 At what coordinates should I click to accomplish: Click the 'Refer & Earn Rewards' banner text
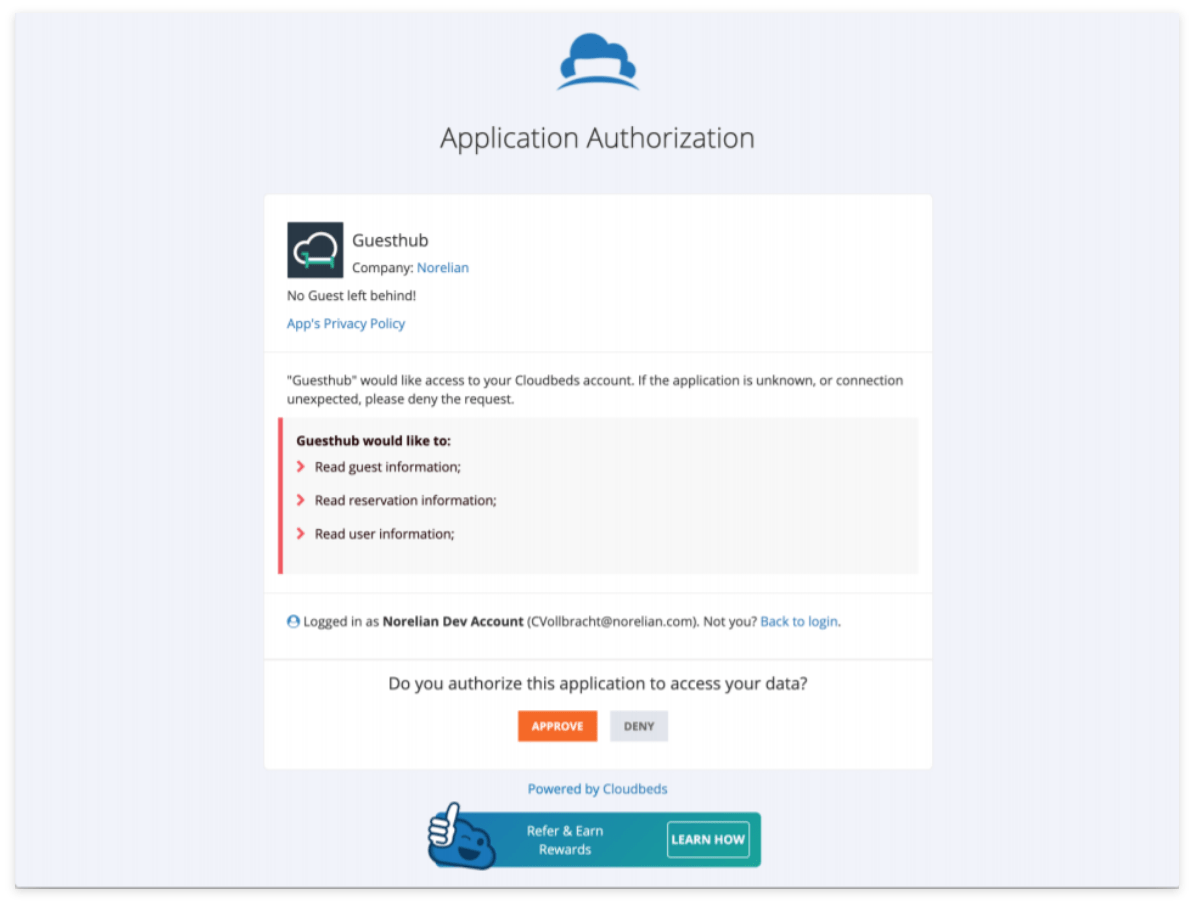click(x=565, y=840)
